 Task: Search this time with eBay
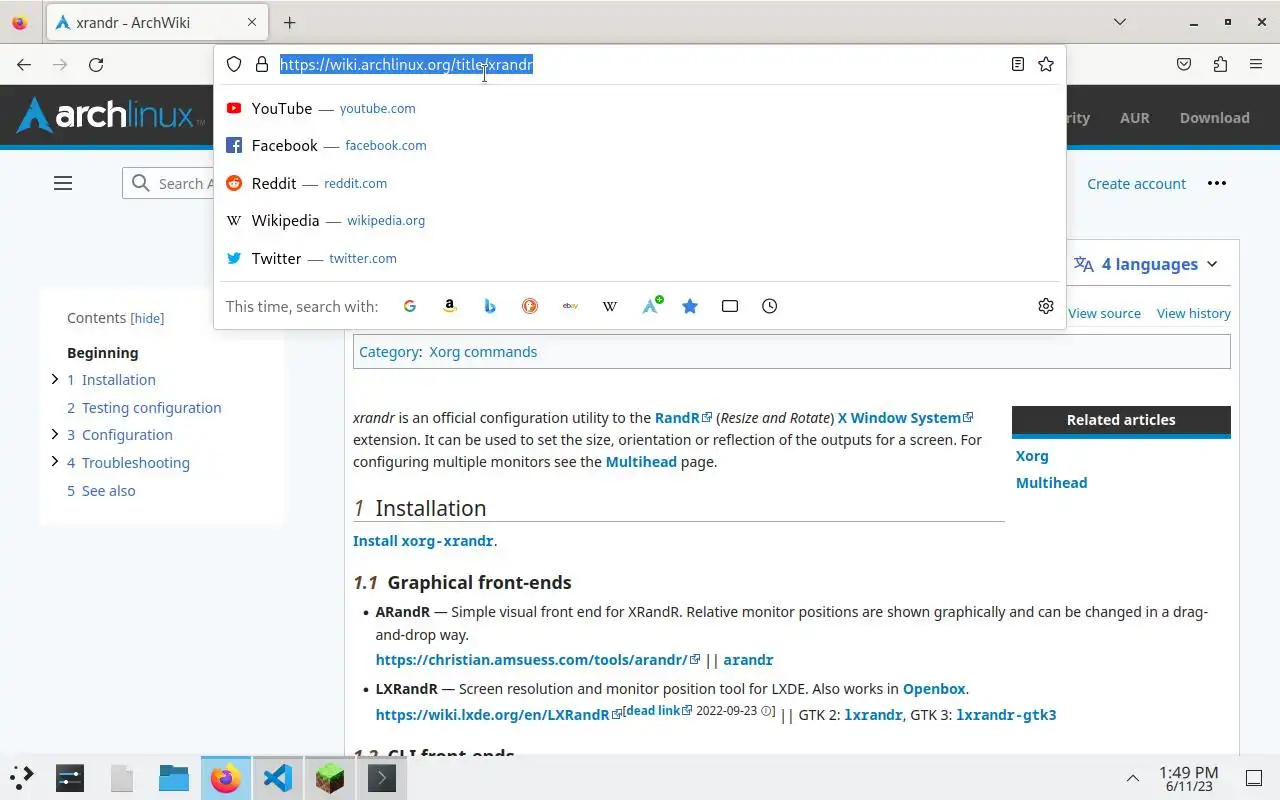pyautogui.click(x=570, y=306)
